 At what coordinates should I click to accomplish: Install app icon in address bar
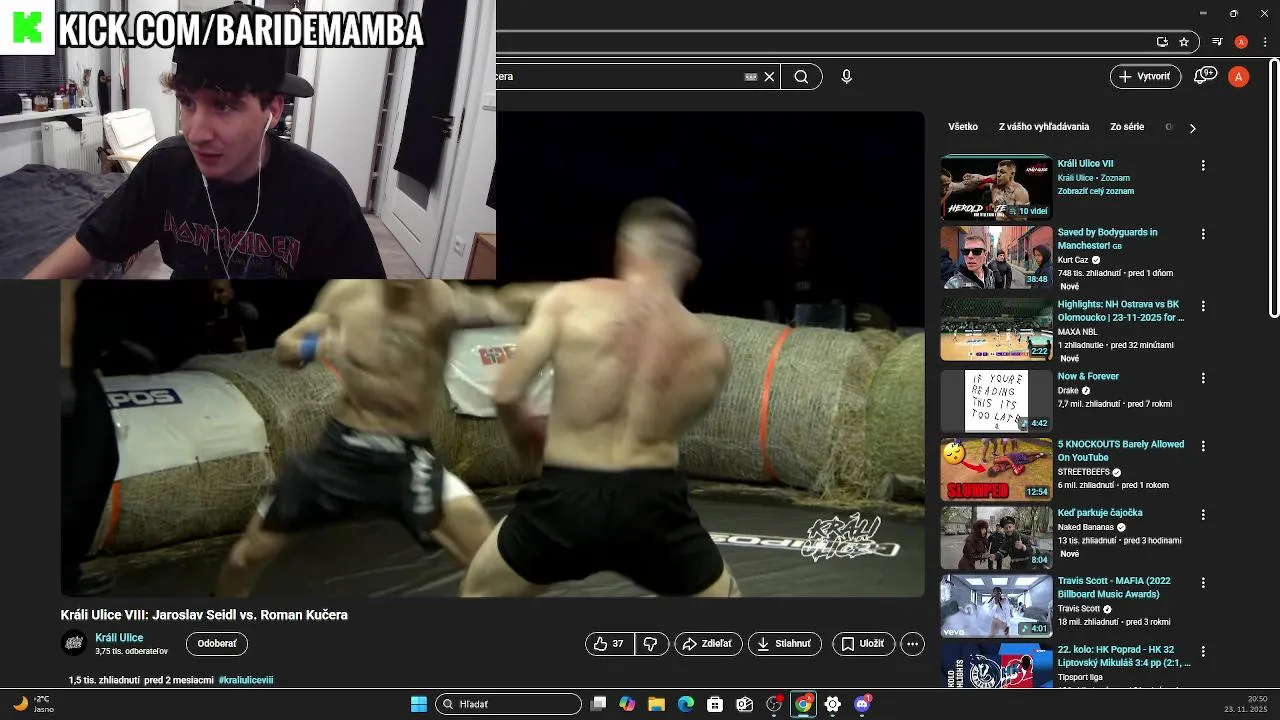click(x=1162, y=42)
